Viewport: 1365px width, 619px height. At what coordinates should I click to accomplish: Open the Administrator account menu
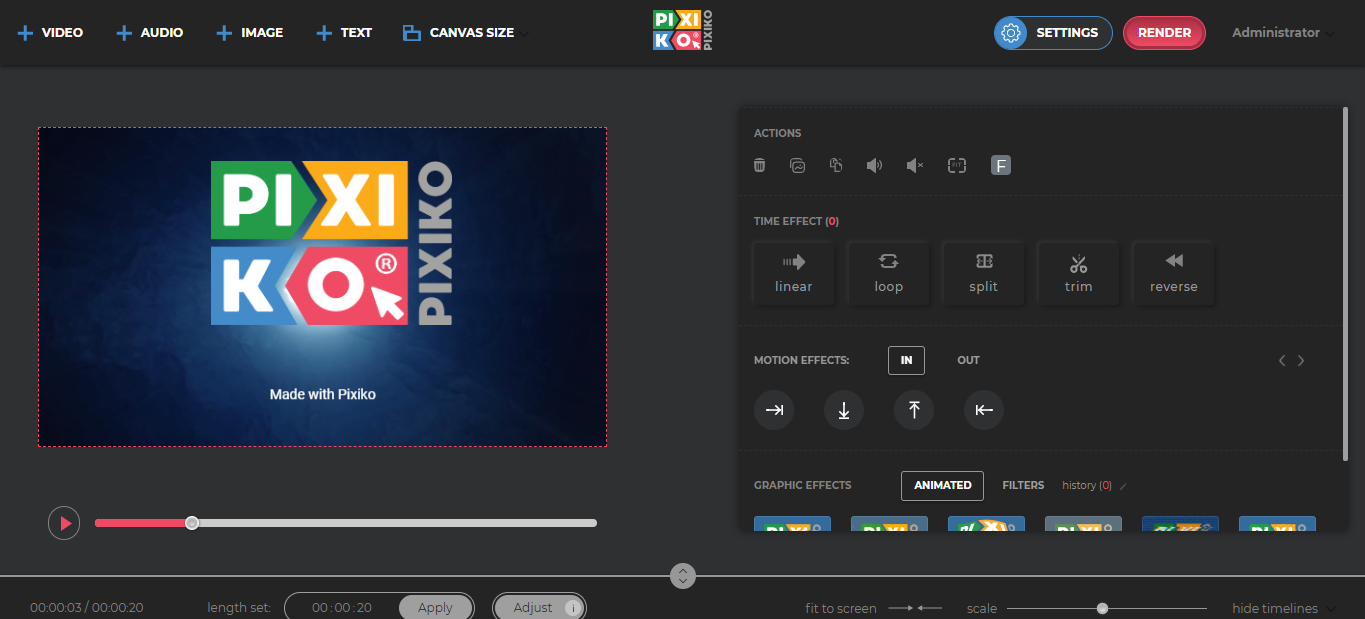[1282, 33]
